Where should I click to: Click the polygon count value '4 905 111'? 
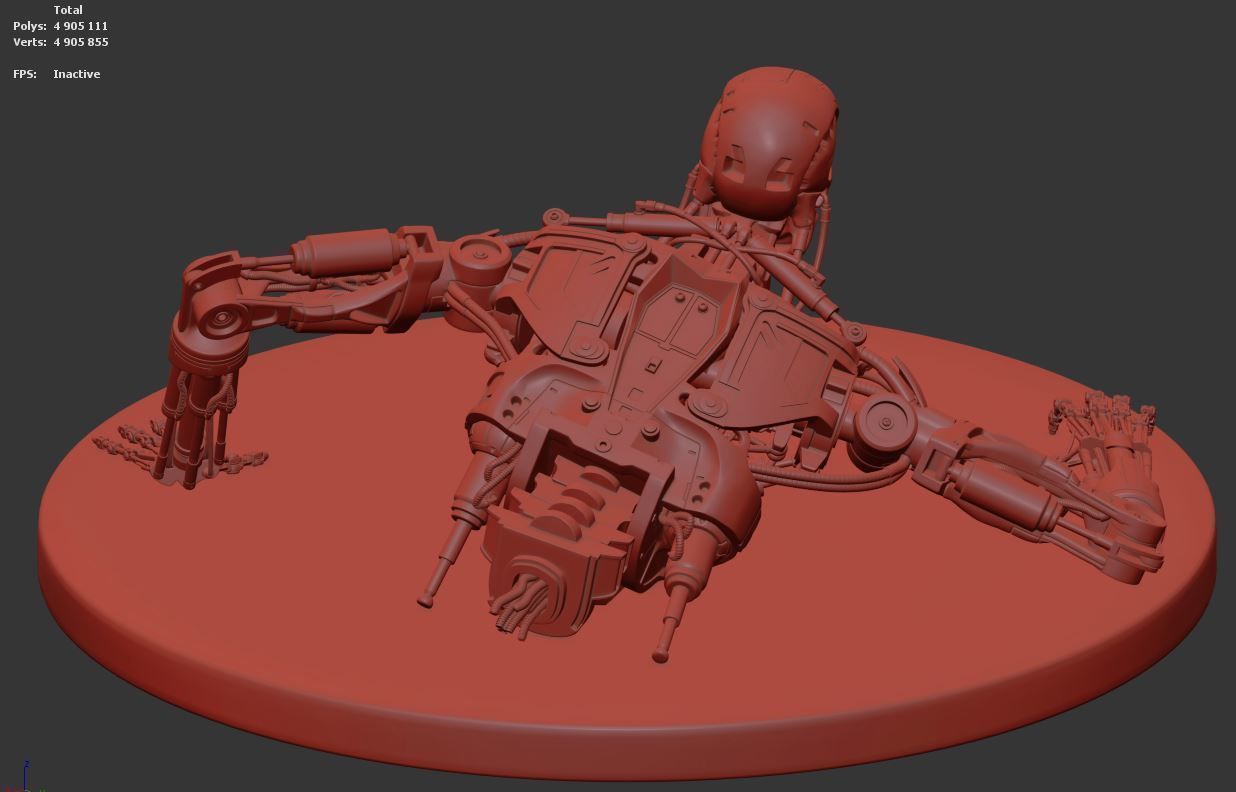coord(81,26)
